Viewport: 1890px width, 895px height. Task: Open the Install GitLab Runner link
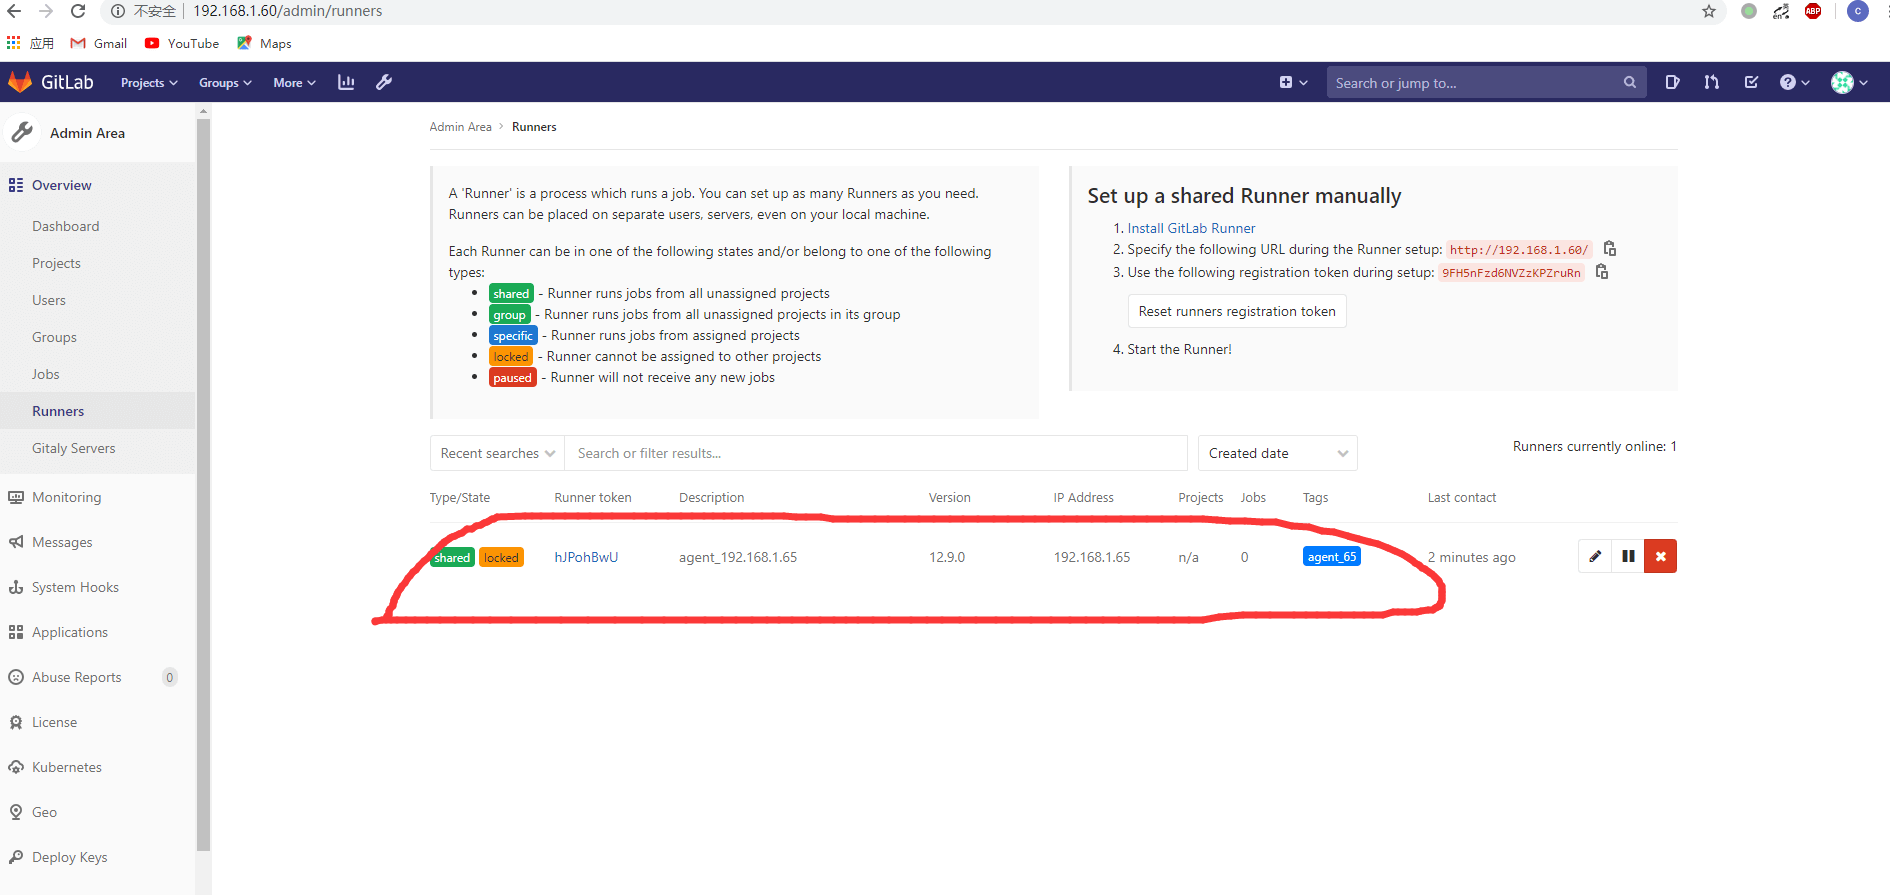pos(1191,228)
